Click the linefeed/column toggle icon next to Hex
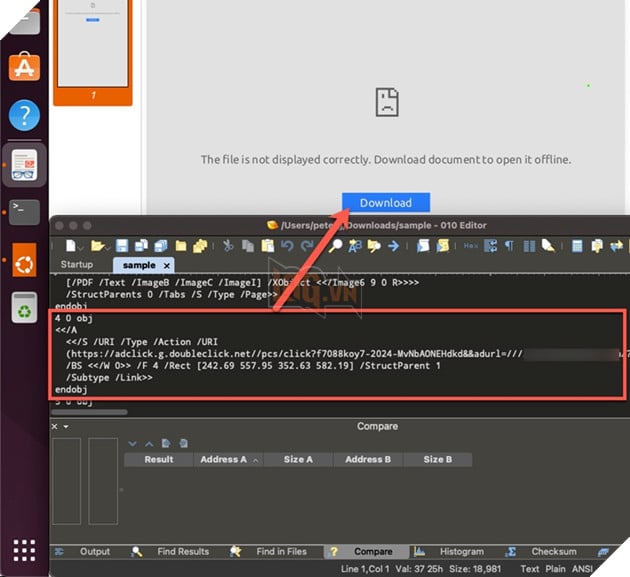The height and width of the screenshot is (577, 630). click(x=490, y=246)
